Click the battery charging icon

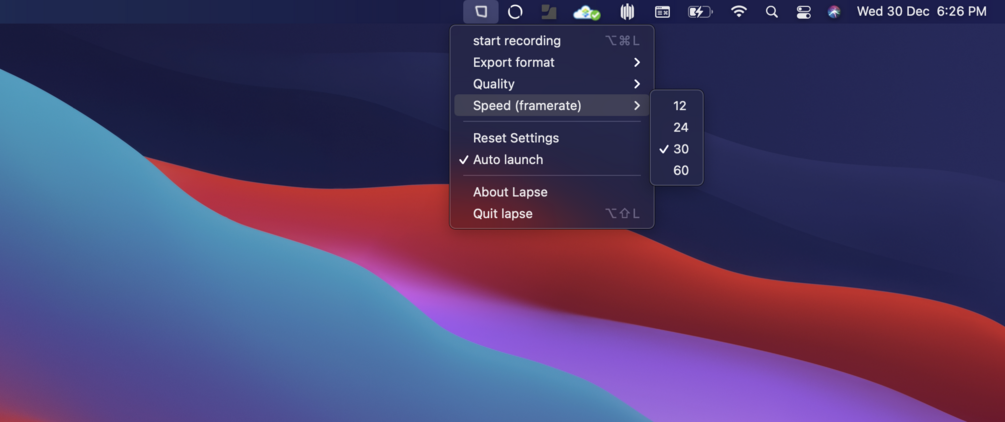click(x=700, y=12)
